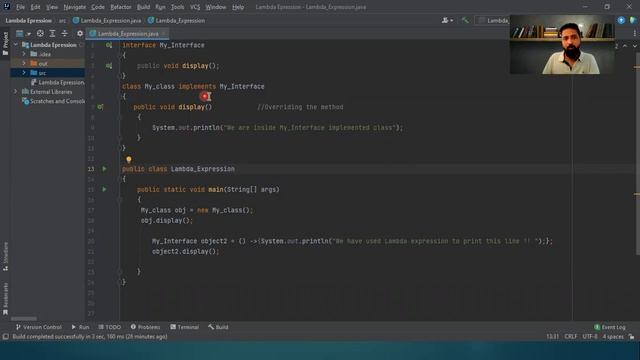640x360 pixels.
Task: Toggle the Project tool window sidebar button
Action: point(5,44)
